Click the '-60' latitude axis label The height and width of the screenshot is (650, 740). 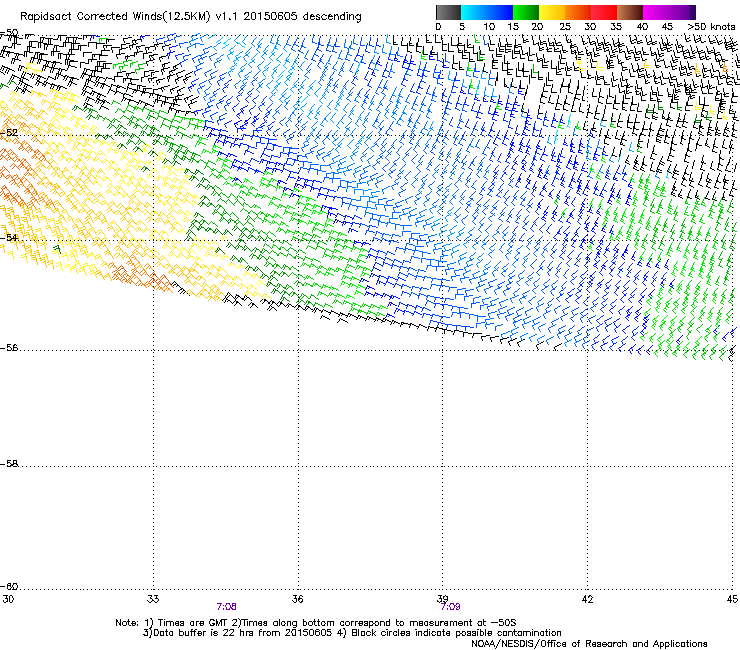pos(9,586)
